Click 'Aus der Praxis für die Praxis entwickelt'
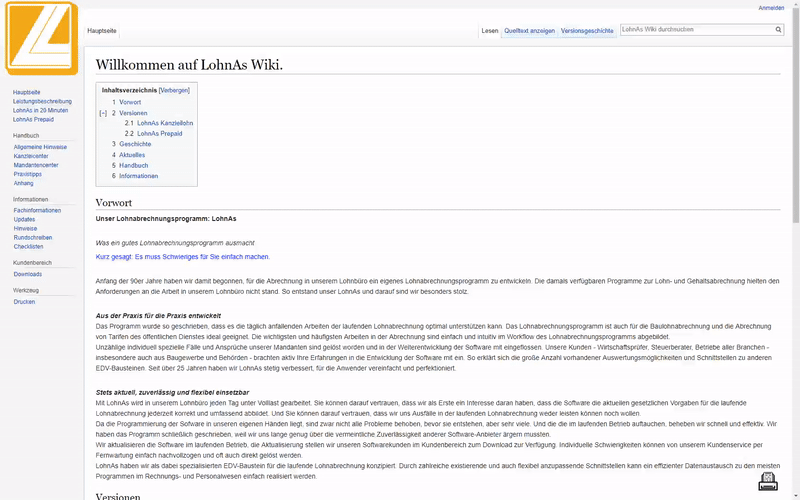Viewport: 800px width, 500px height. [x=158, y=316]
